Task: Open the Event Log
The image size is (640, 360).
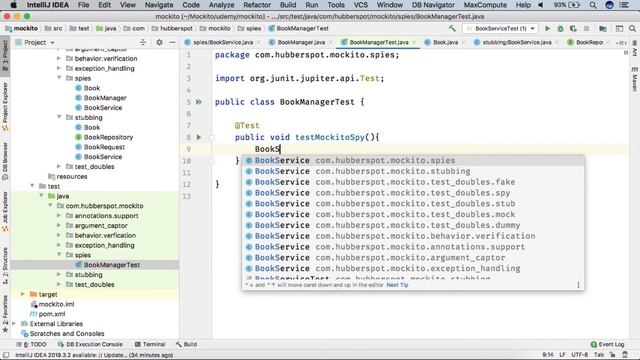Action: click(607, 344)
